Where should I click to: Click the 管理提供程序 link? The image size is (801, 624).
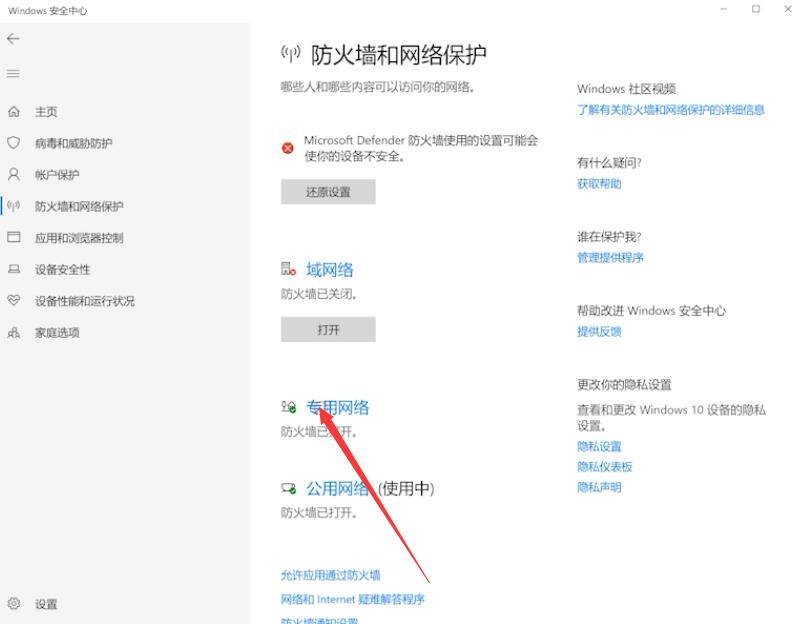coord(610,258)
